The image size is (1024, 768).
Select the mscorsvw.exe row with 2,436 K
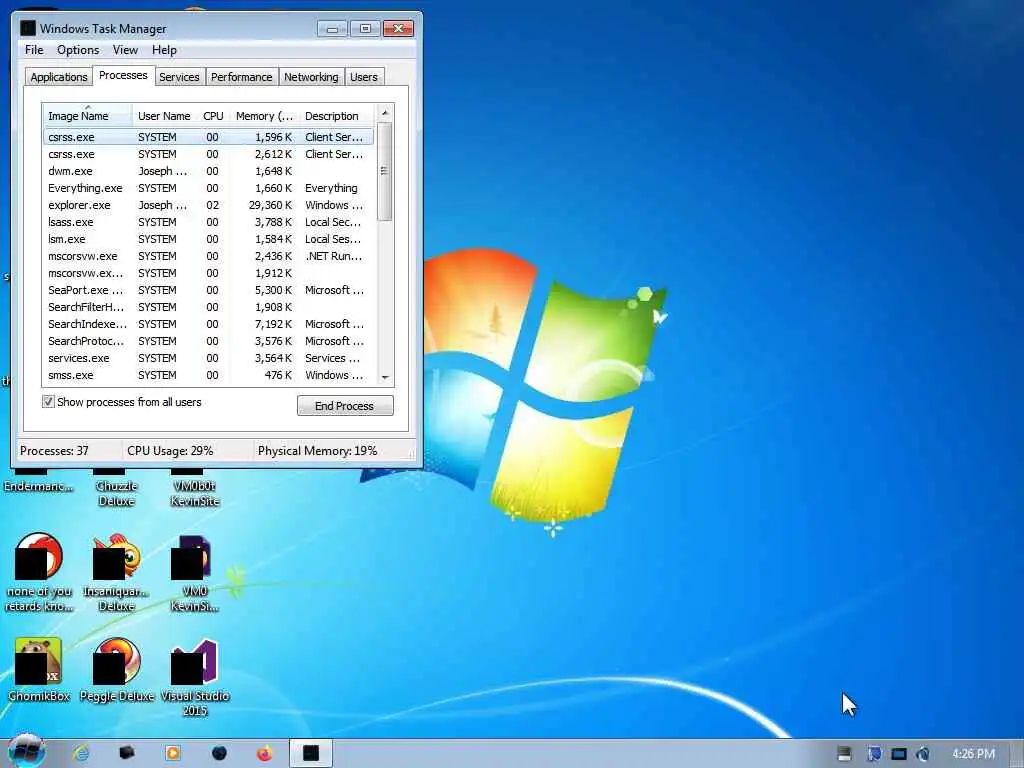coord(208,256)
